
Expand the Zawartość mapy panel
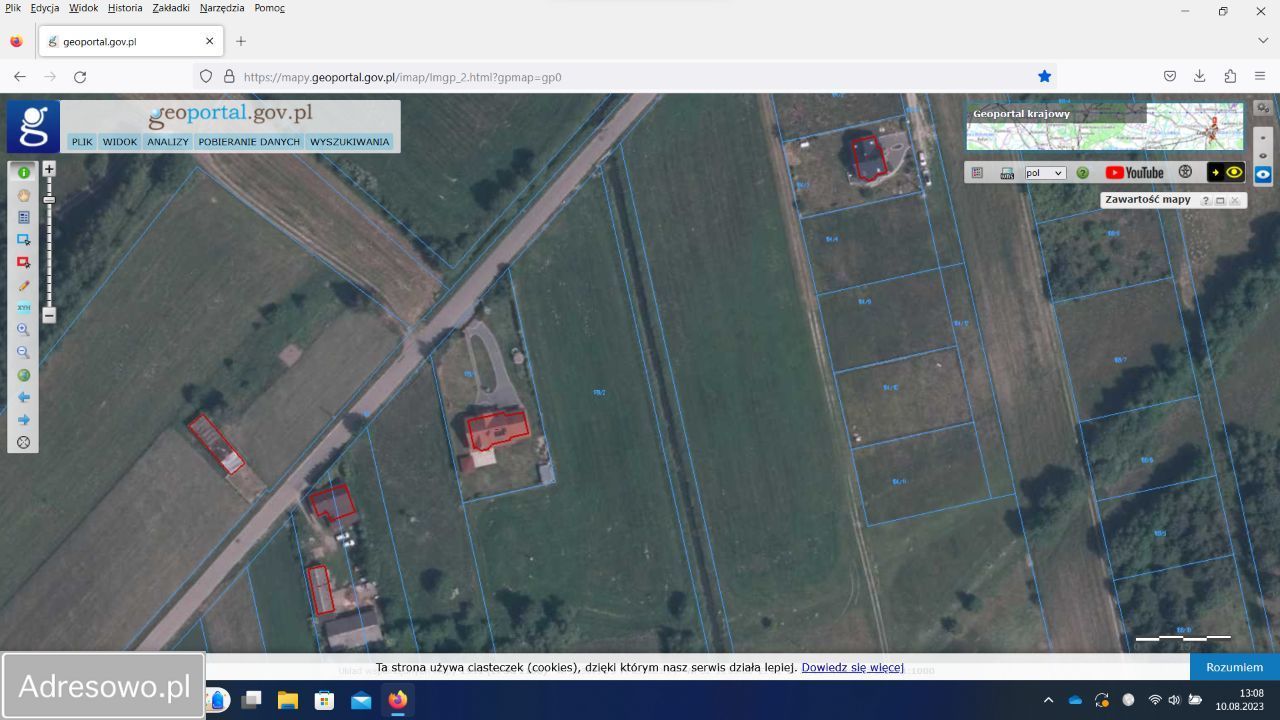pos(1220,200)
